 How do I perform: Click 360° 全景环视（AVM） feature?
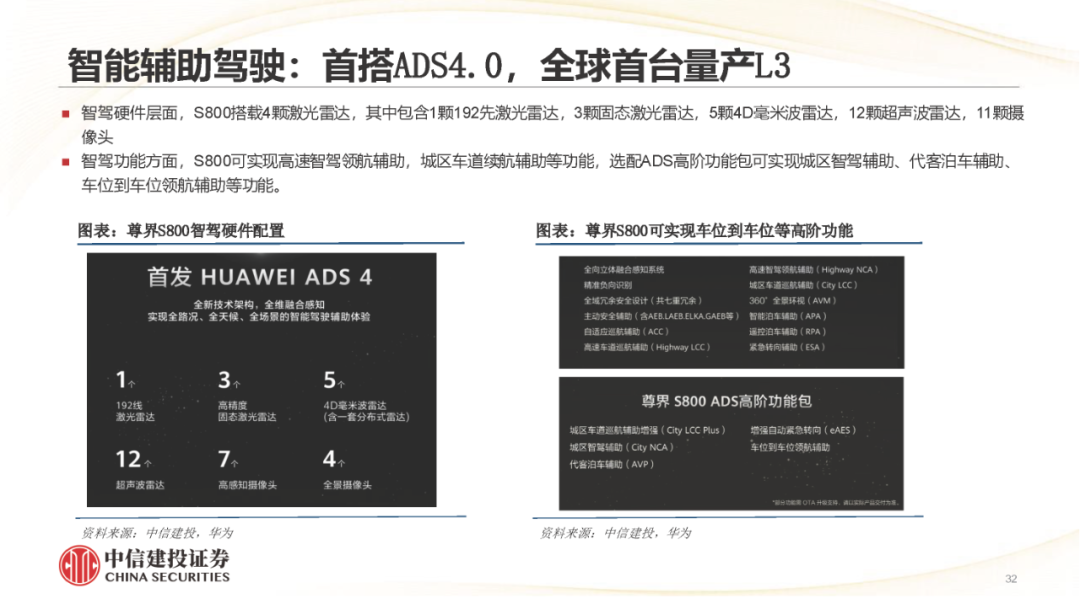[793, 300]
